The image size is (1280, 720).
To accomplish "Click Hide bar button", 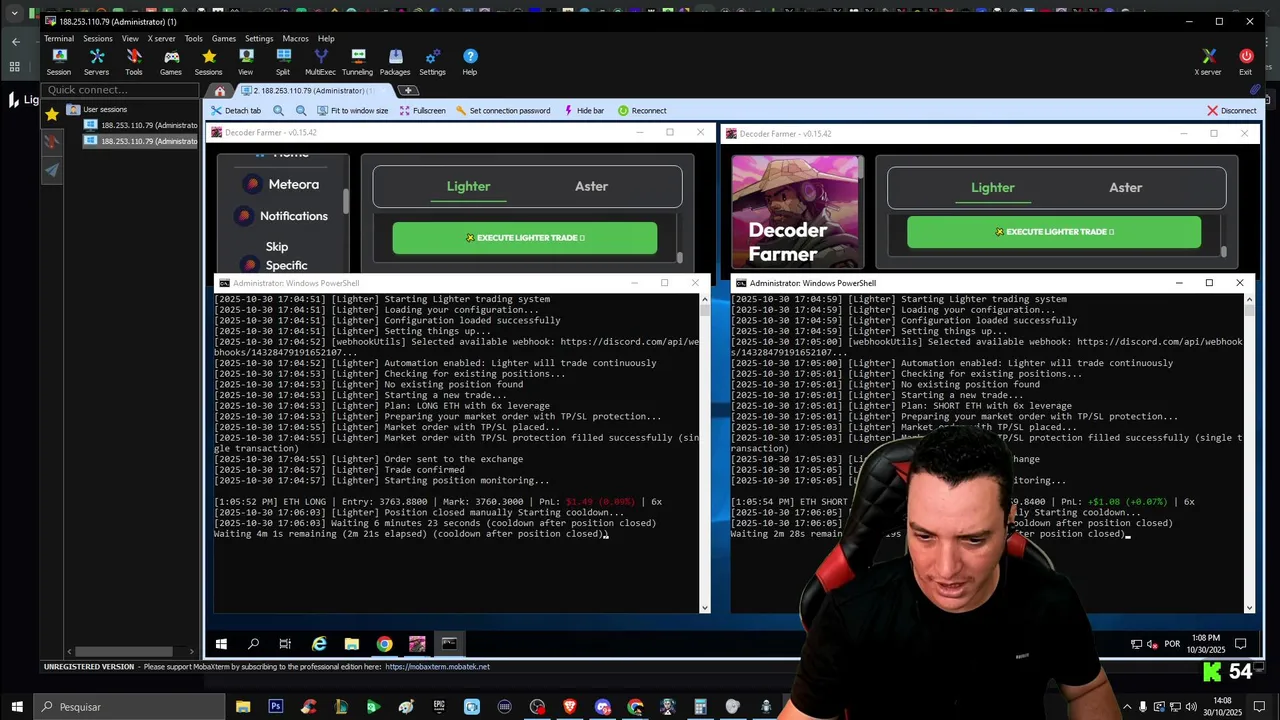I will [584, 111].
